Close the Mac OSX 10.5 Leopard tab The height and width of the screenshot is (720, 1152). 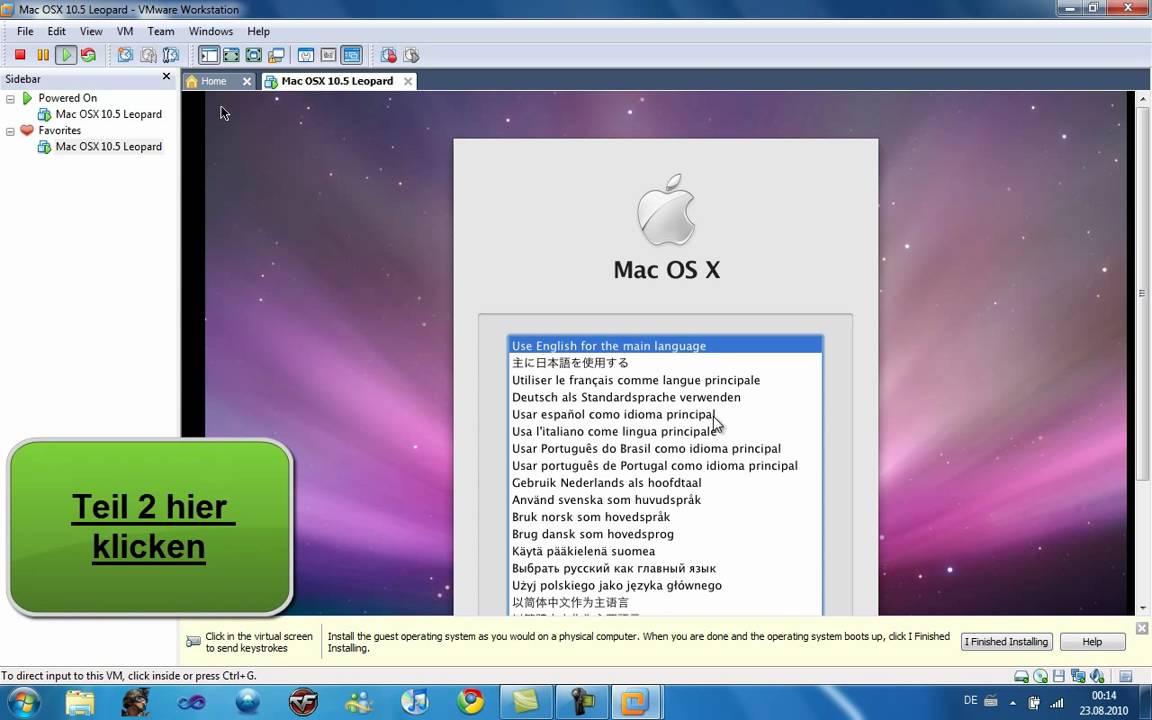(408, 82)
